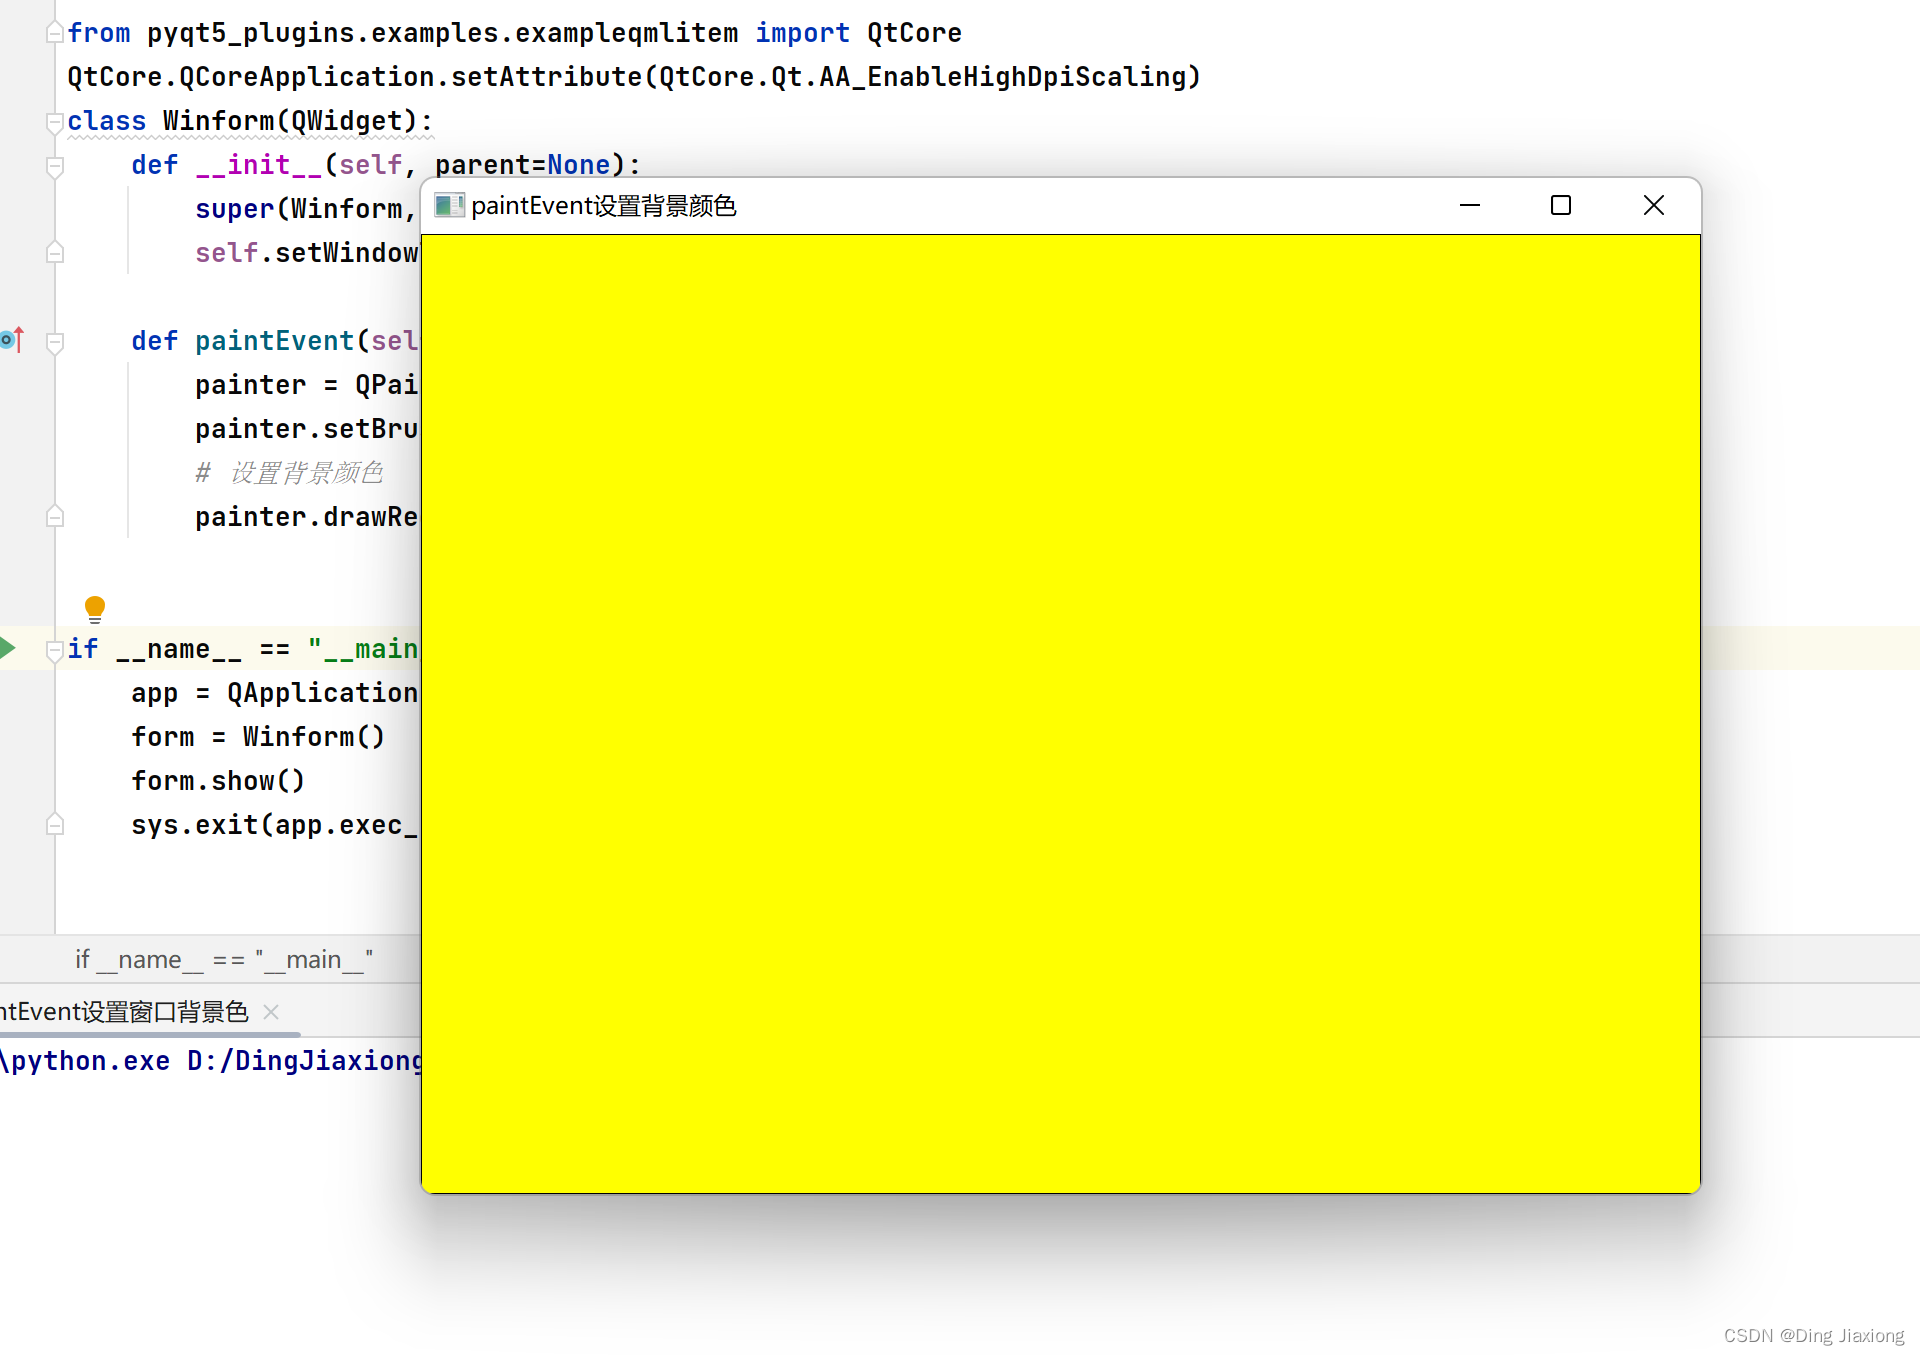Image resolution: width=1920 pixels, height=1355 pixels.
Task: Close the run tab with the x icon
Action: tap(271, 1012)
